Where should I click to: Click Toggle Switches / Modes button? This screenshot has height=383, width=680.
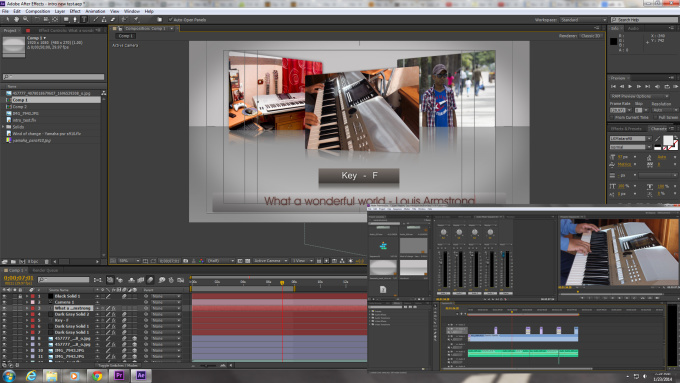coord(117,366)
